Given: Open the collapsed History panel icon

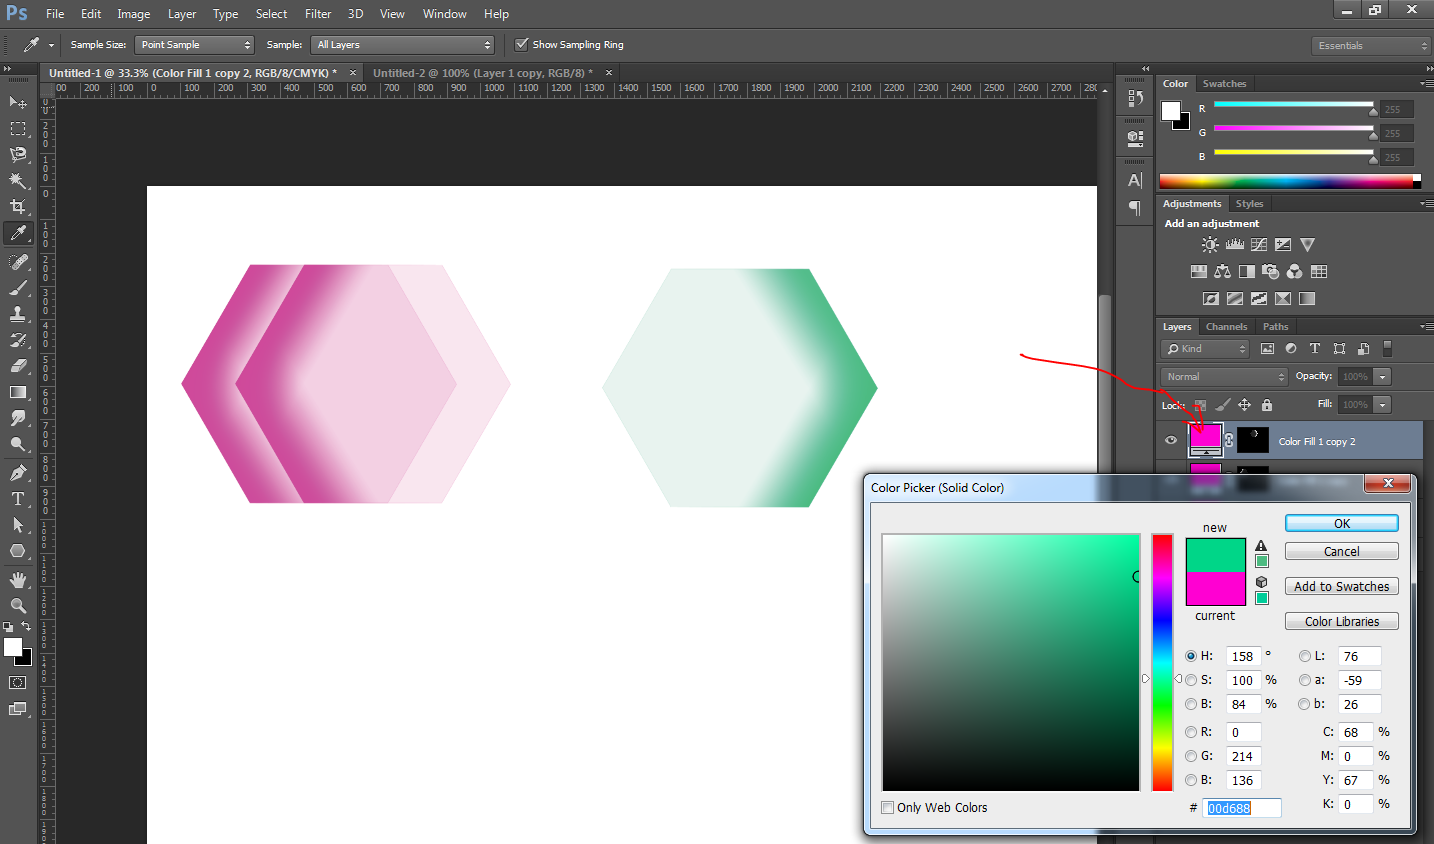Looking at the screenshot, I should (x=1135, y=98).
